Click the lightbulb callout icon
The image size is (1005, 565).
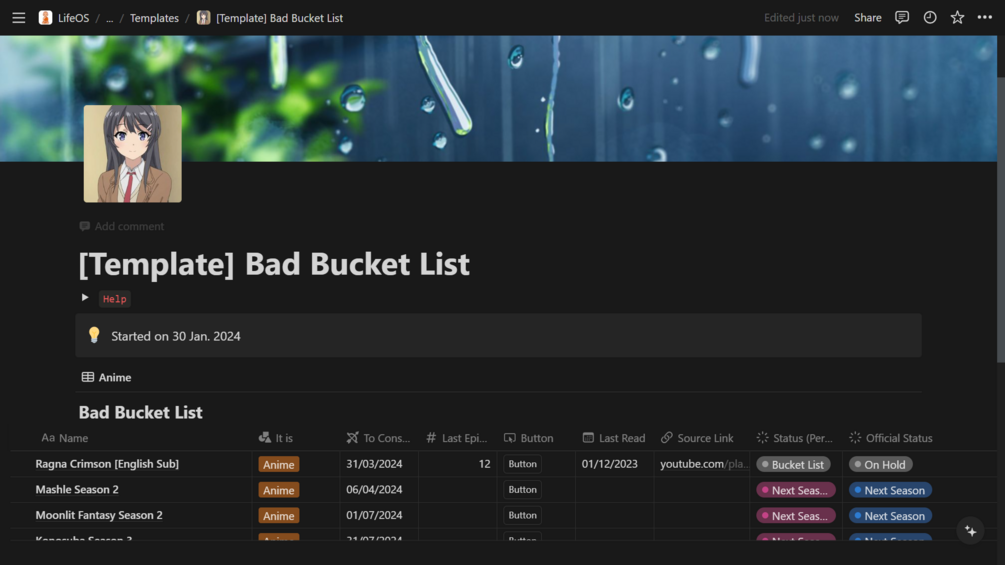94,335
